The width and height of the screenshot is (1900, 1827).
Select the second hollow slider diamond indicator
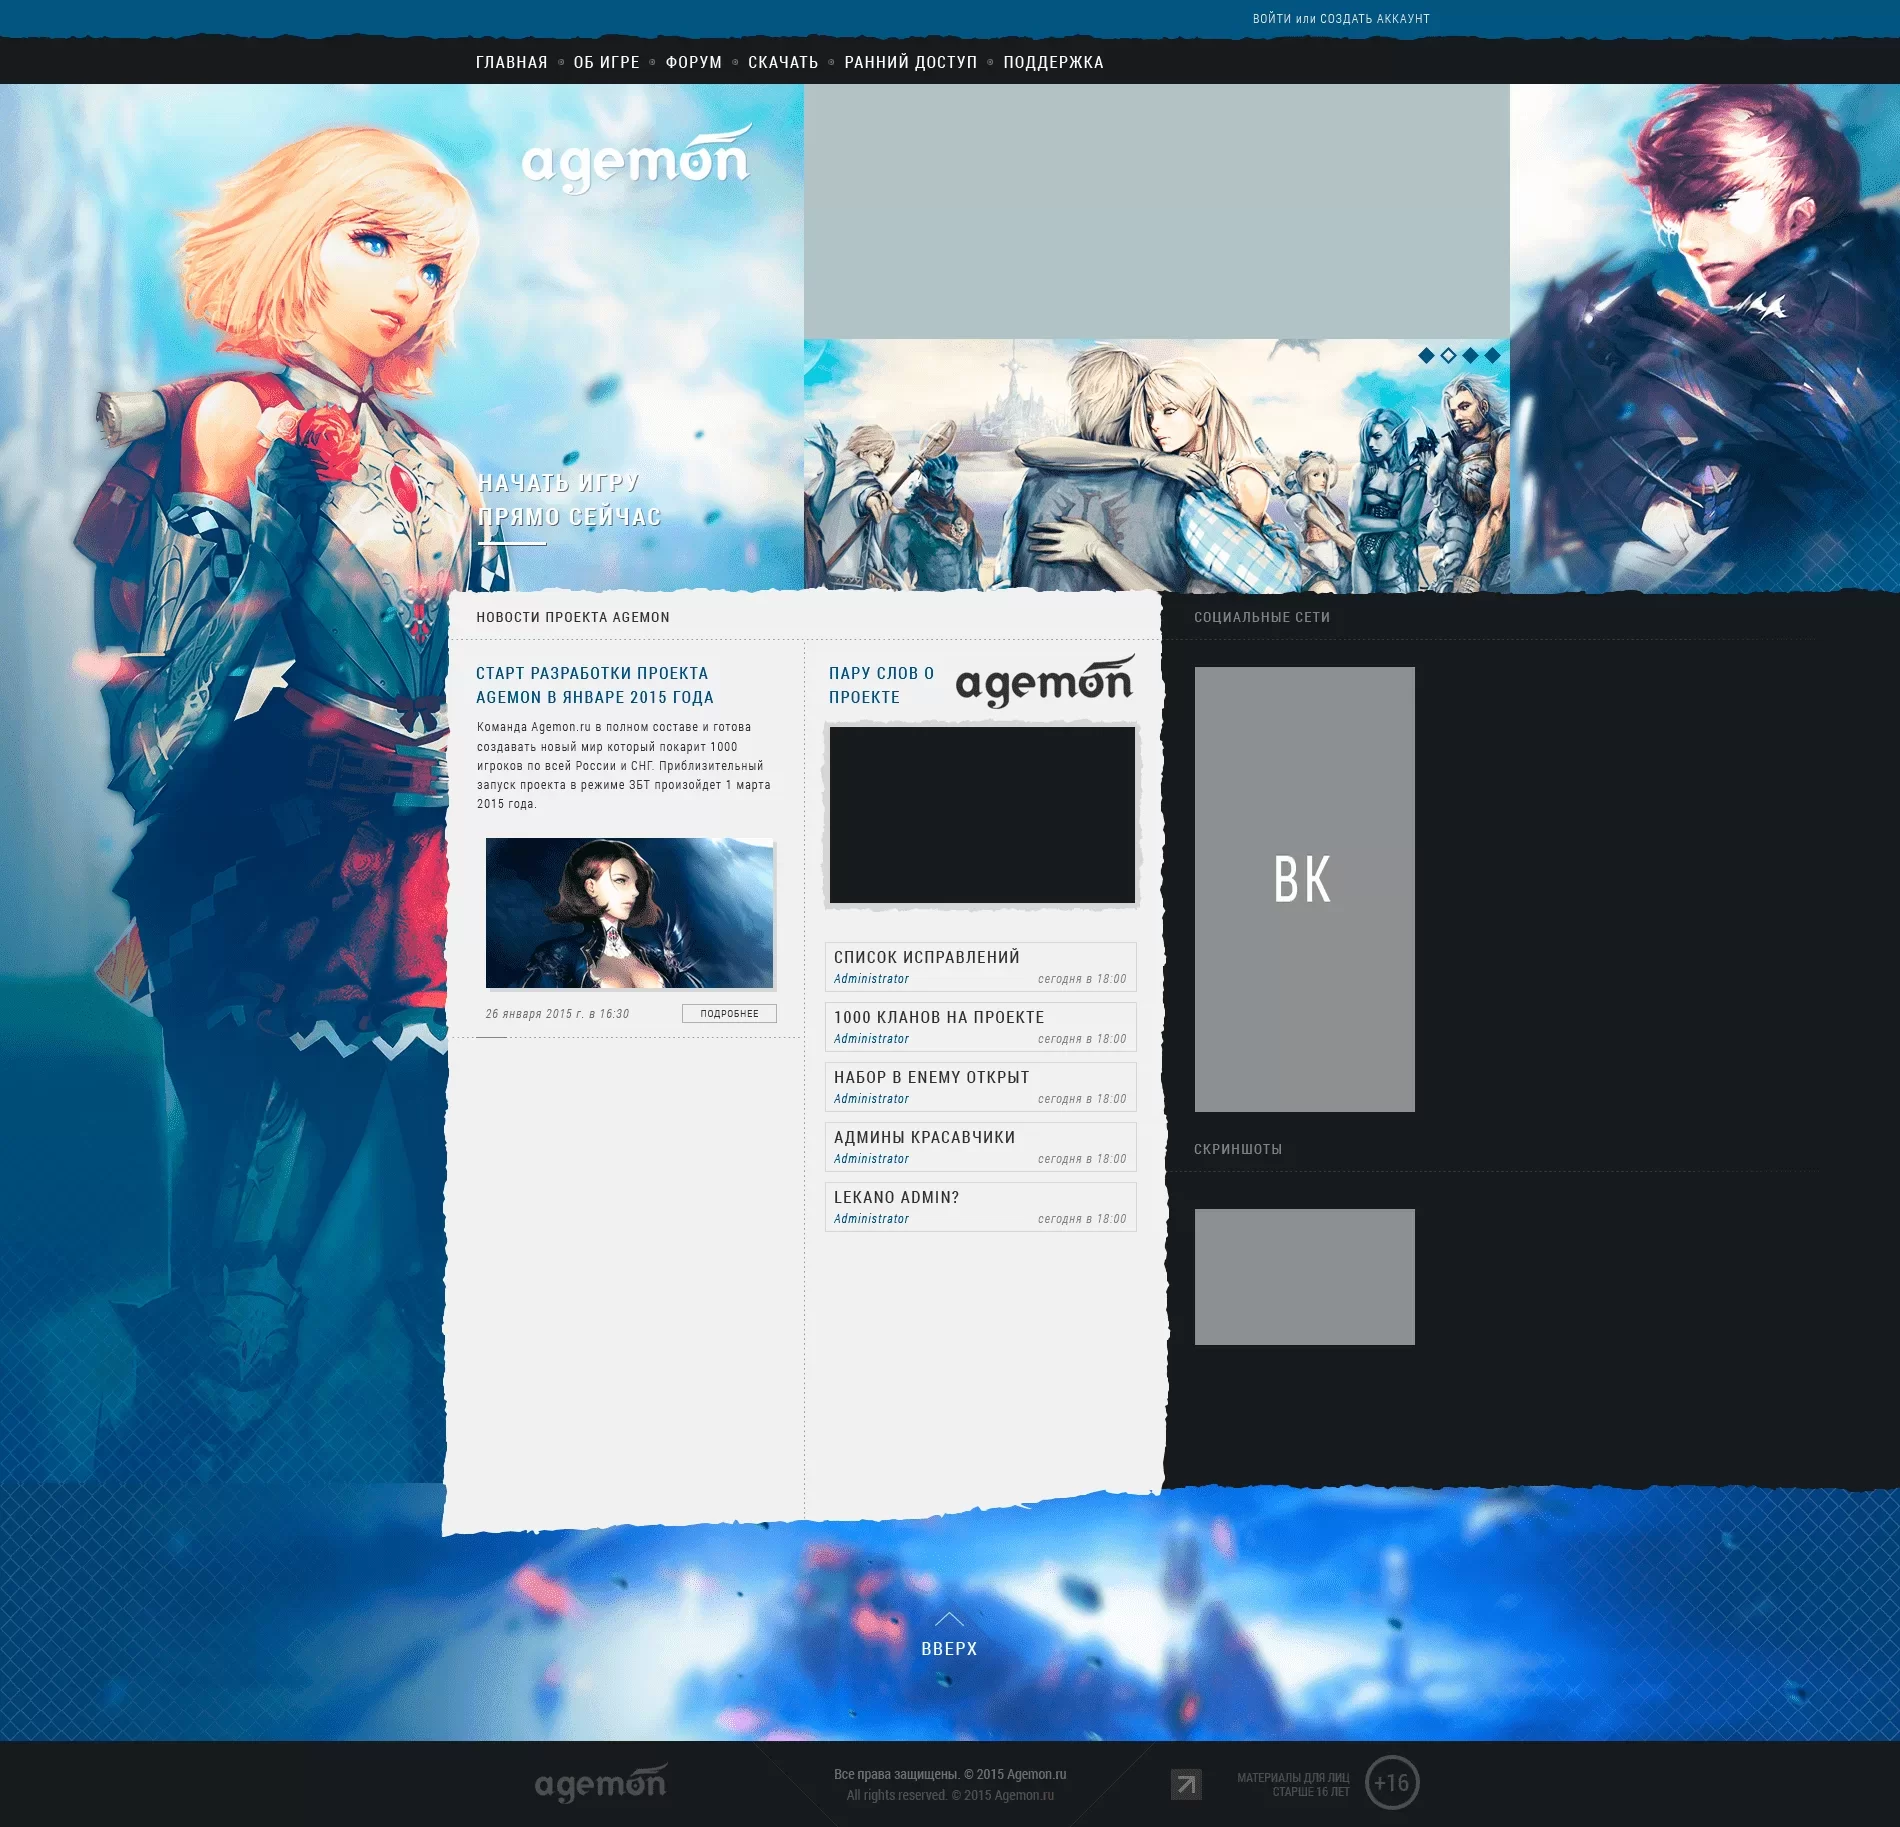pyautogui.click(x=1448, y=355)
